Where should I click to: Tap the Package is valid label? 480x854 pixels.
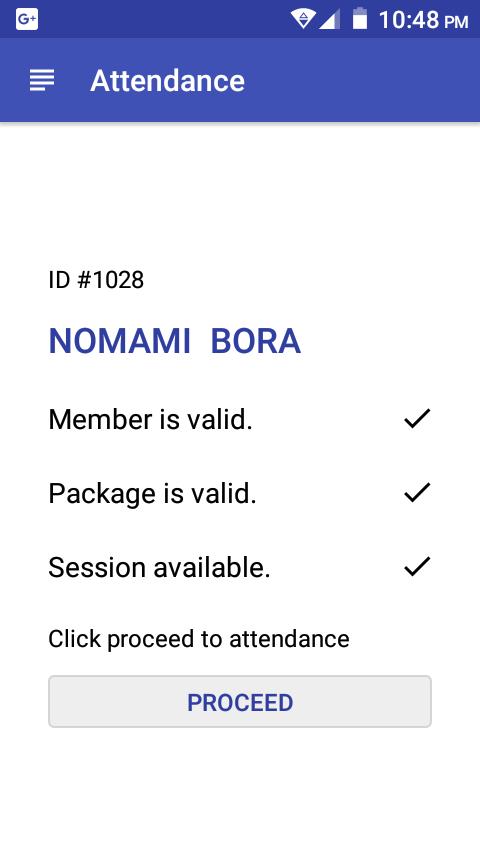point(152,494)
